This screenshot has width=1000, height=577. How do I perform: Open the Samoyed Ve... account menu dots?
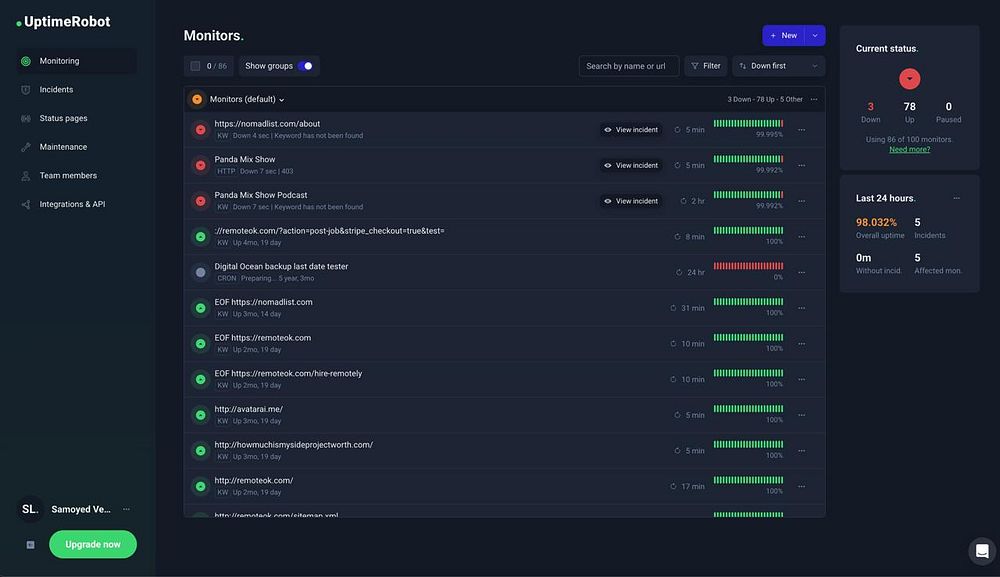pos(126,510)
